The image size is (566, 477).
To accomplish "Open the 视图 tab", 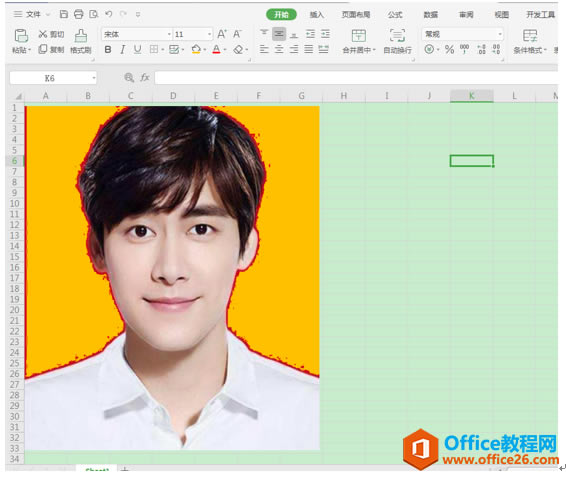I will [x=501, y=14].
